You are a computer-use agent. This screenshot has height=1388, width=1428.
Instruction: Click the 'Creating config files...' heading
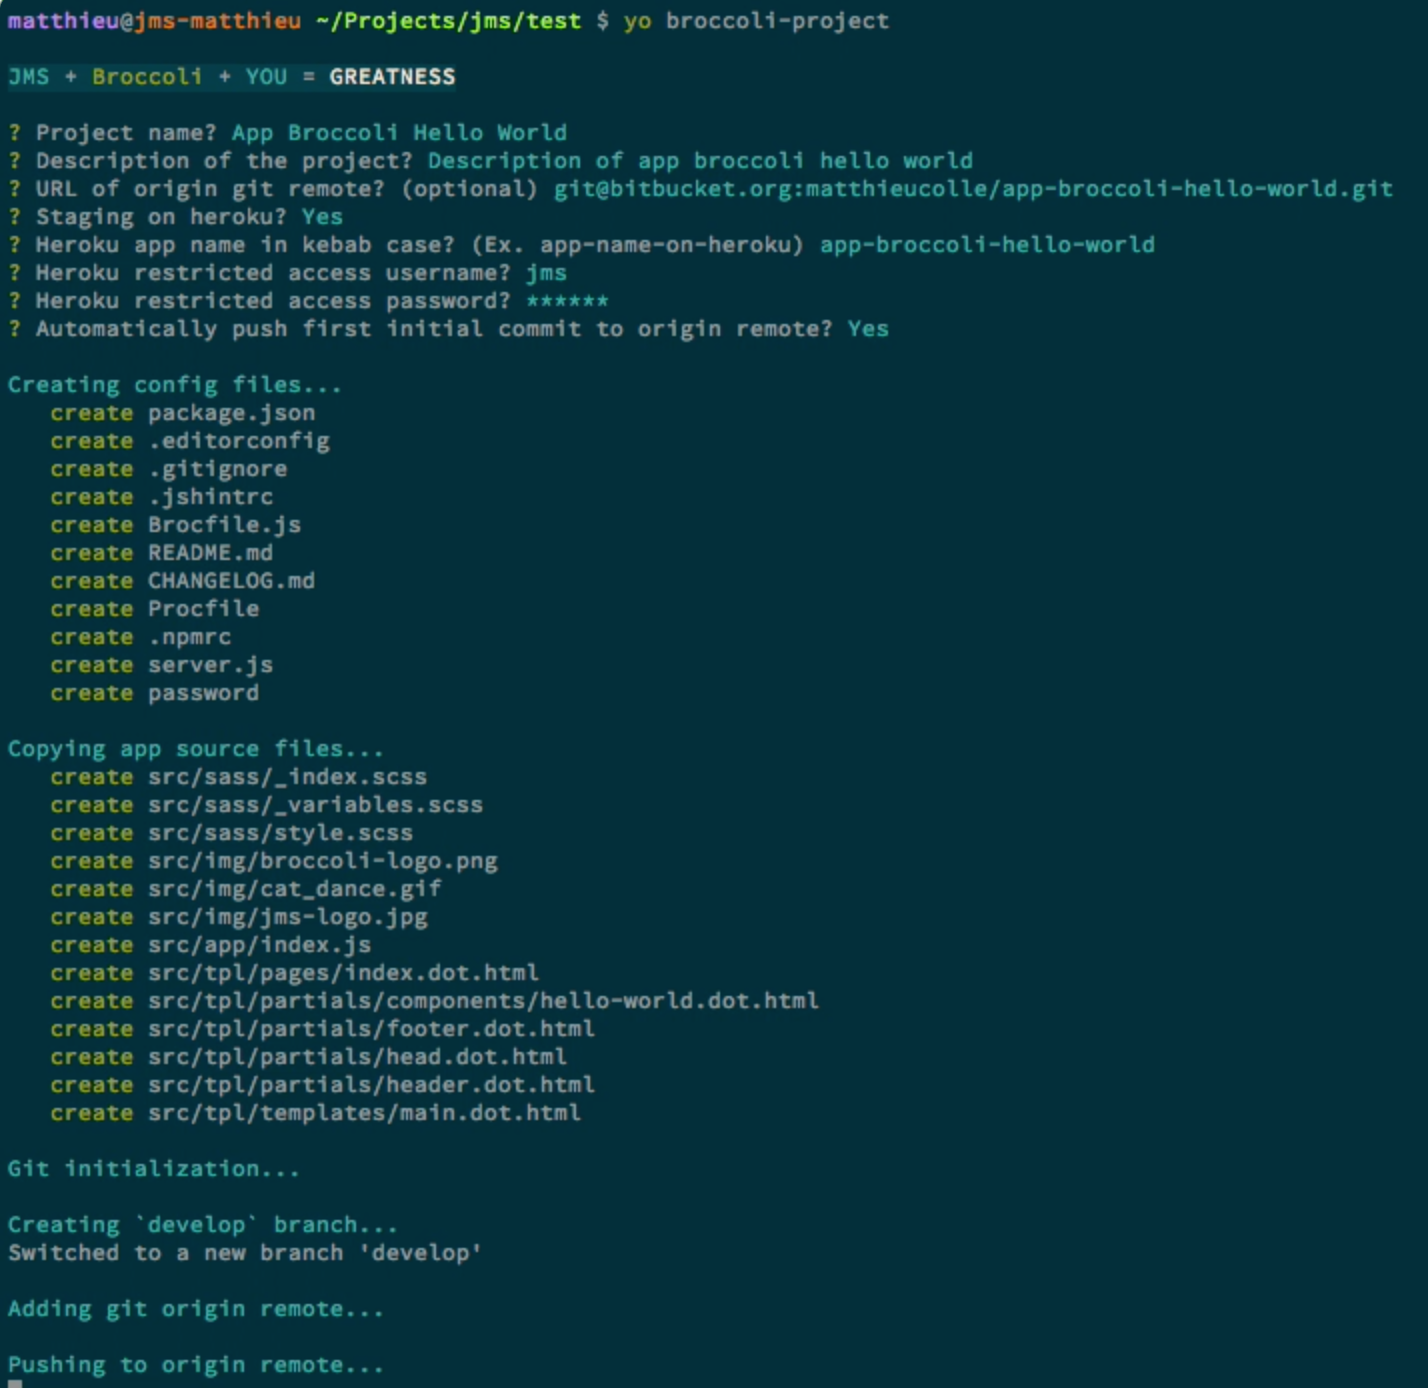(x=174, y=385)
